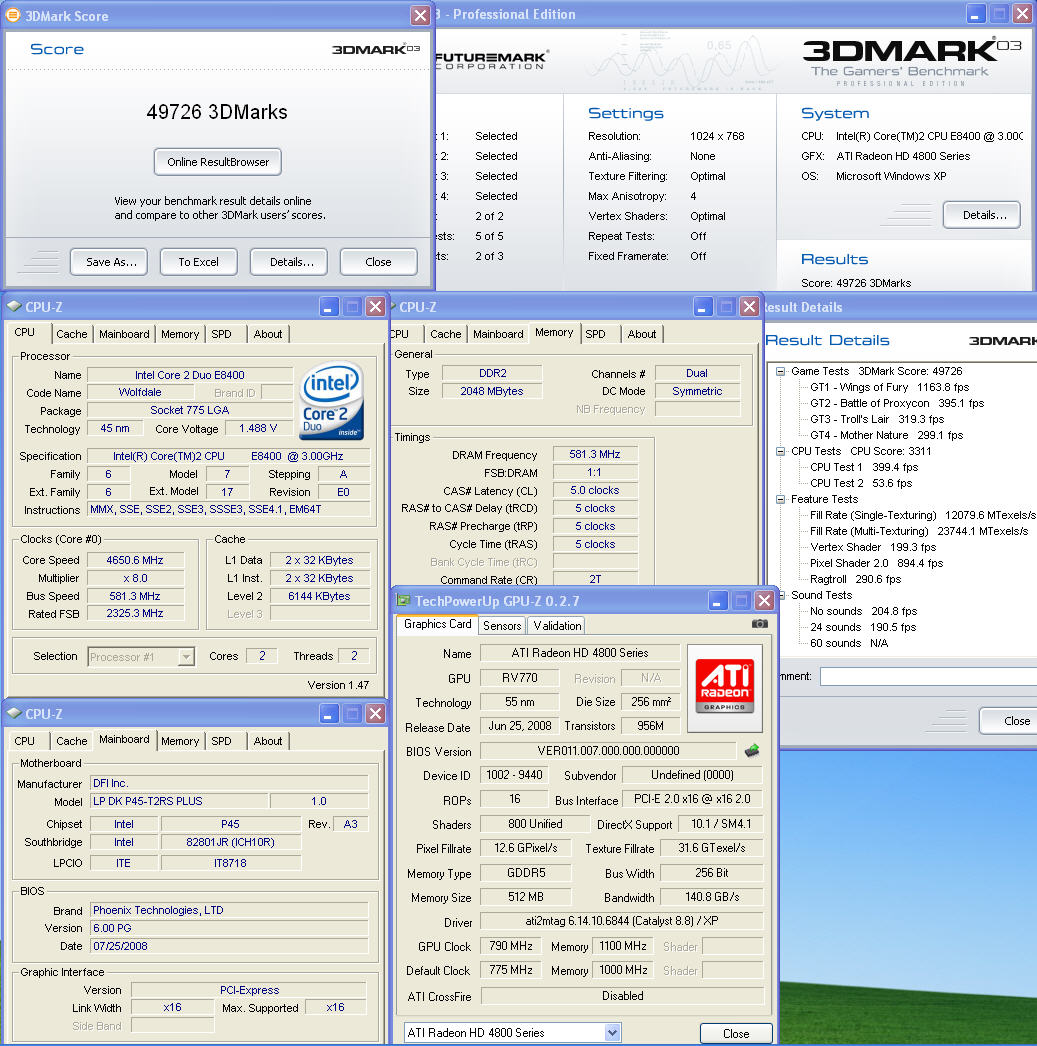Click the Intel Core 2 Duo logo in CPU-Z
Screen dimensions: 1037x1046
331,400
